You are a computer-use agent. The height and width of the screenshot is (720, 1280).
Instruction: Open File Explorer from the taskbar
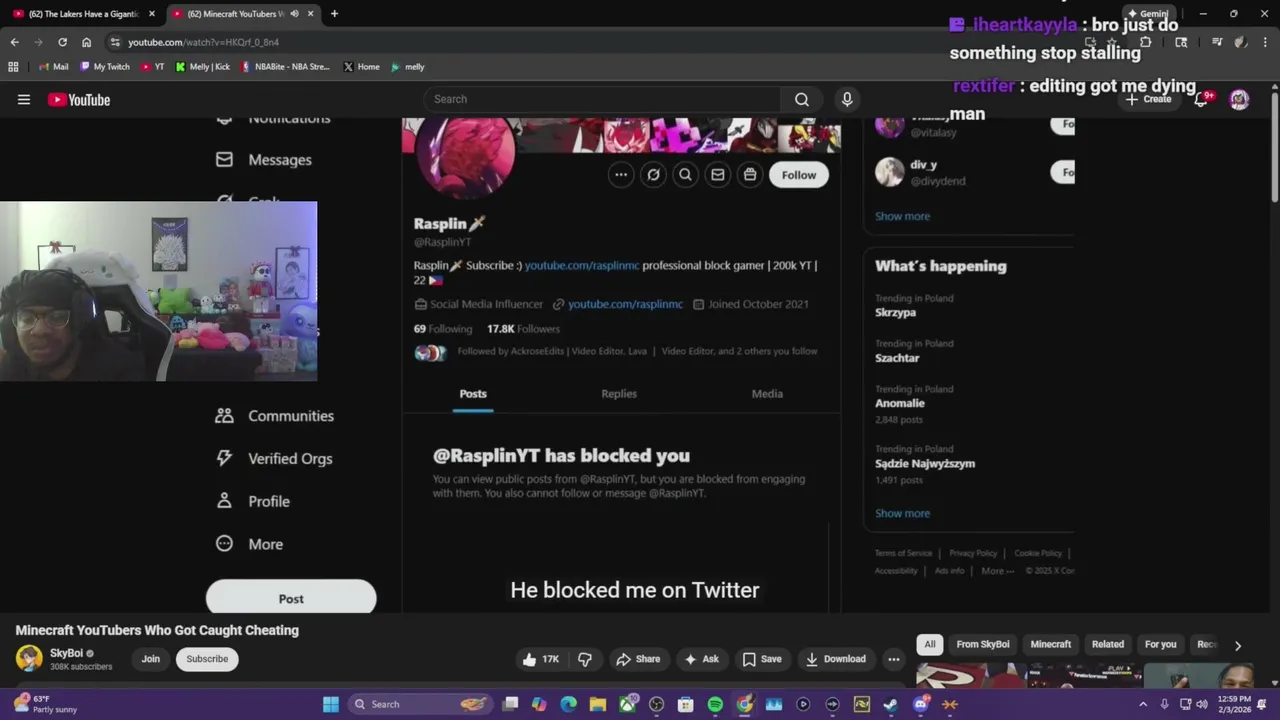click(x=598, y=704)
